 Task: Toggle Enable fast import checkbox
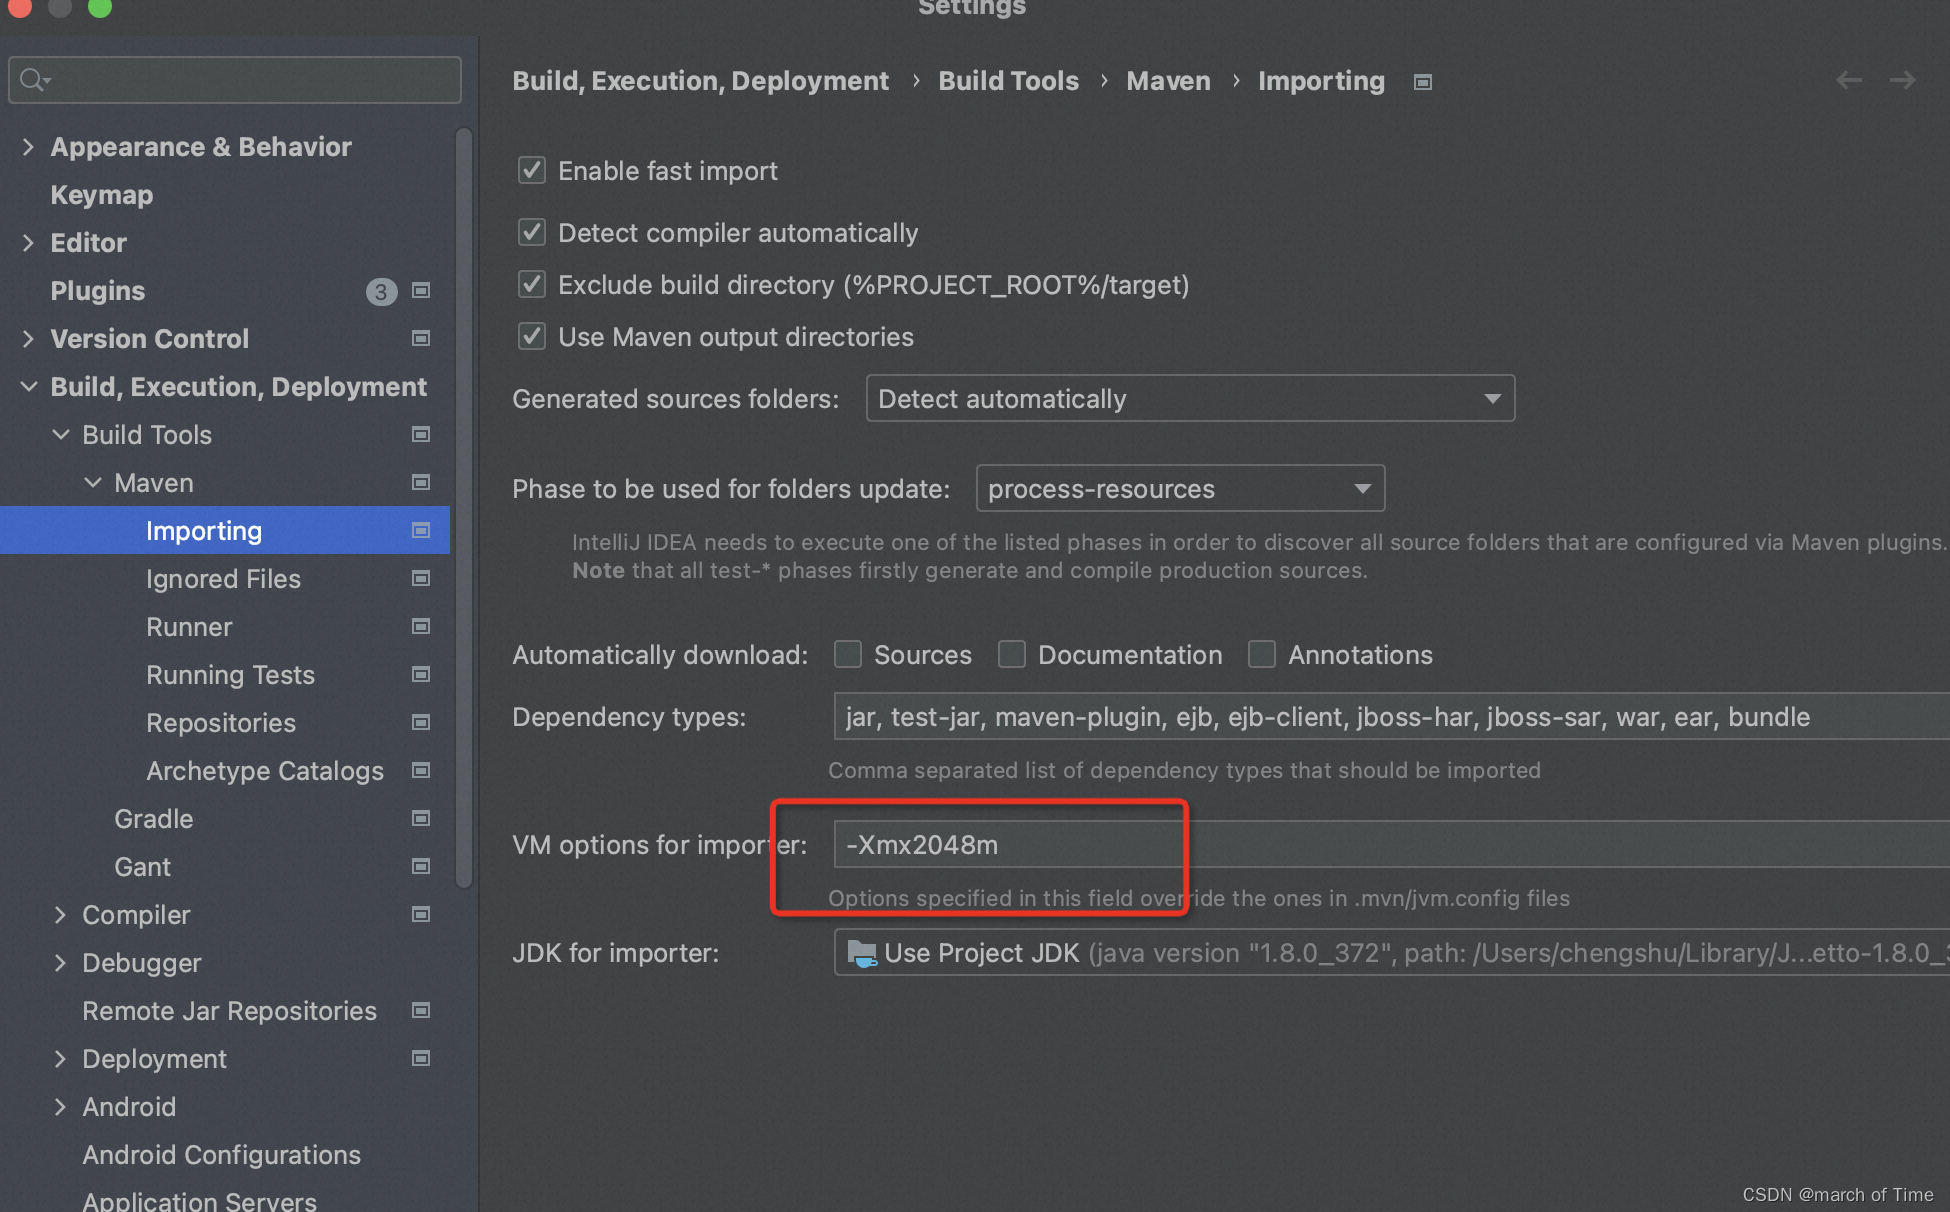pyautogui.click(x=532, y=170)
